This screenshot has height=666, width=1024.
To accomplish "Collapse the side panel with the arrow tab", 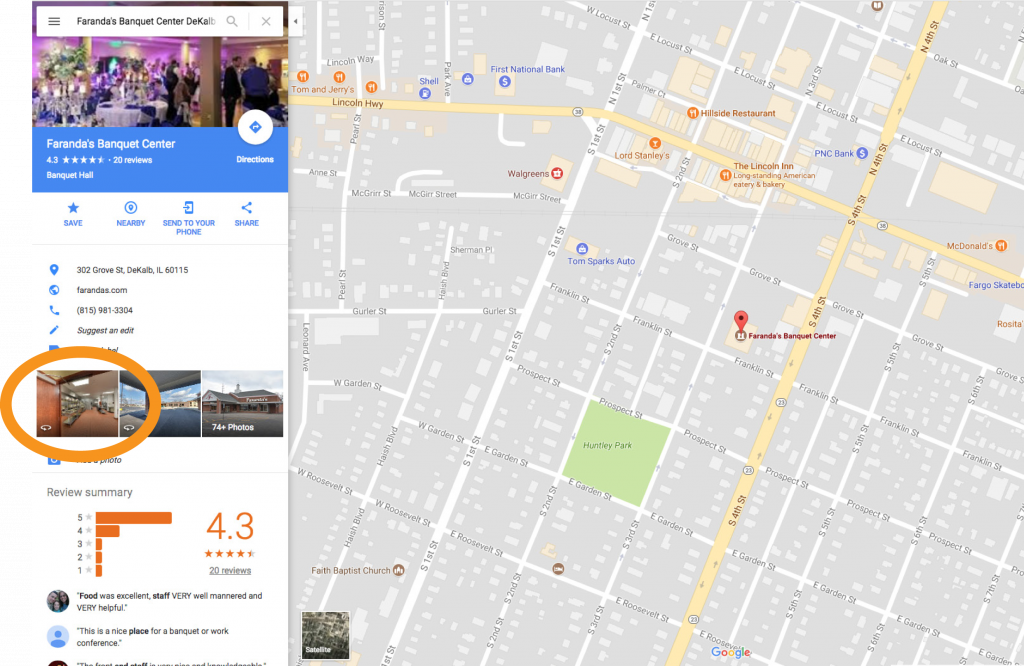I will click(x=295, y=22).
